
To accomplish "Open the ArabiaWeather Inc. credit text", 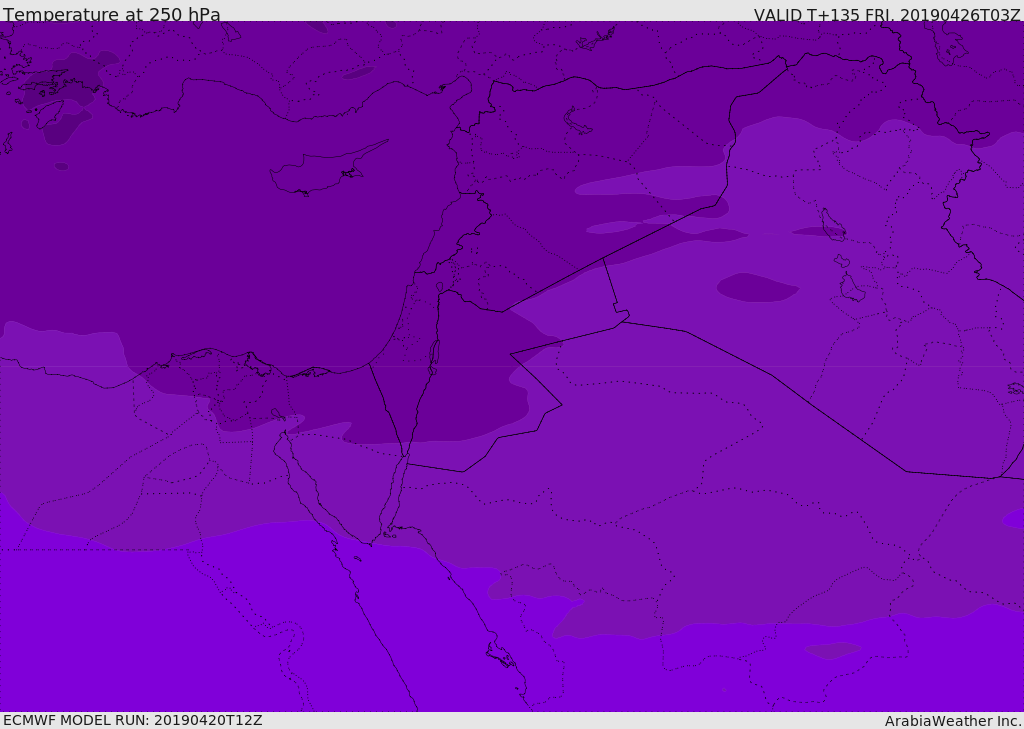I will tap(953, 721).
